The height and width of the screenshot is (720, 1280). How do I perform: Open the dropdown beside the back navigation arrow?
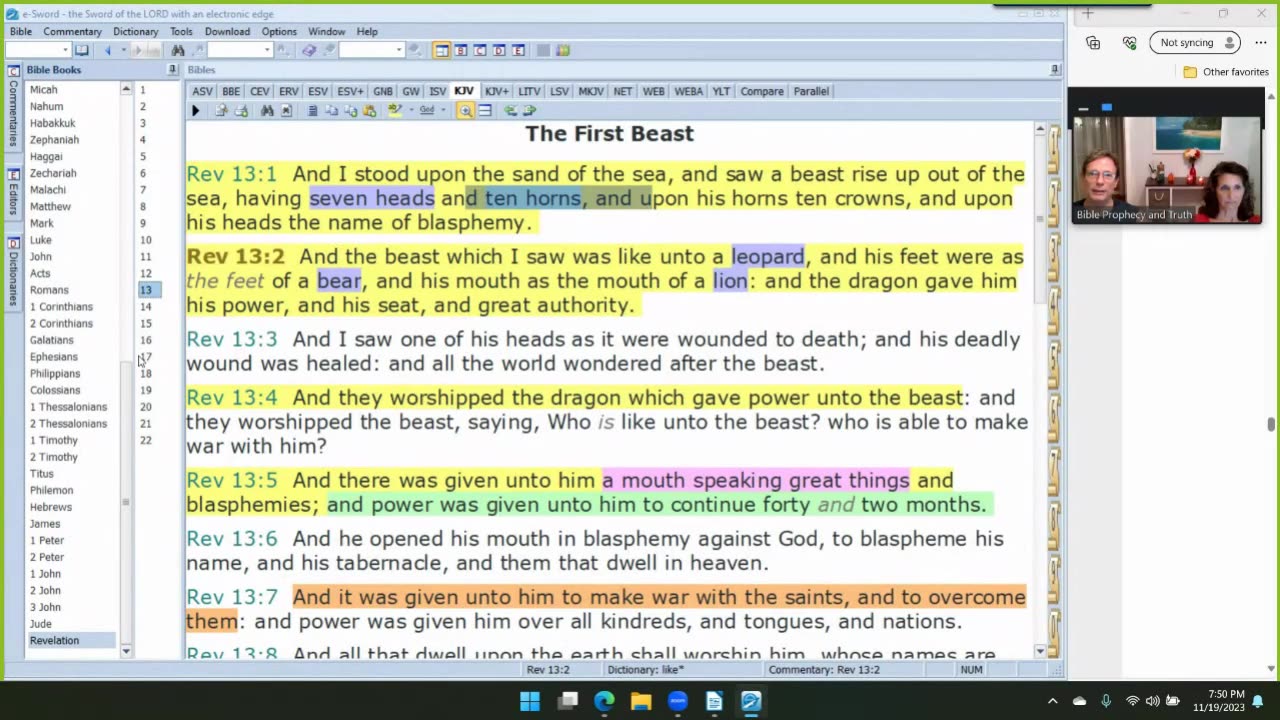tap(123, 50)
